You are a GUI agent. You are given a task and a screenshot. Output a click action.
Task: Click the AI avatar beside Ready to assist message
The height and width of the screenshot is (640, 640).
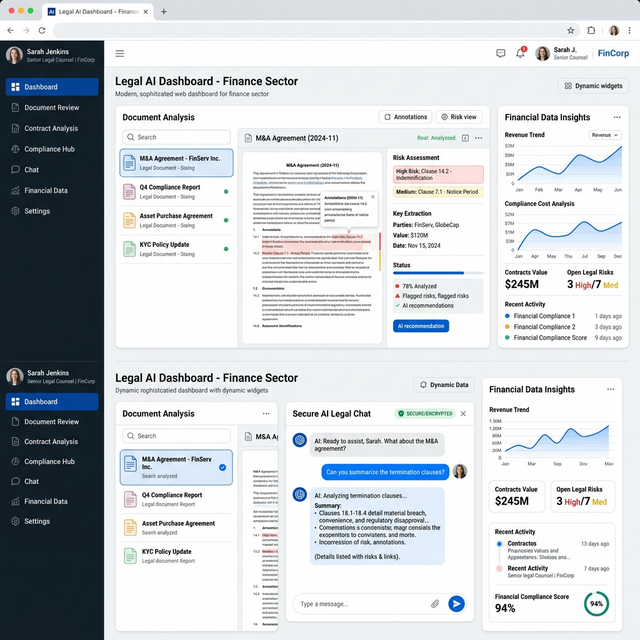[300, 440]
